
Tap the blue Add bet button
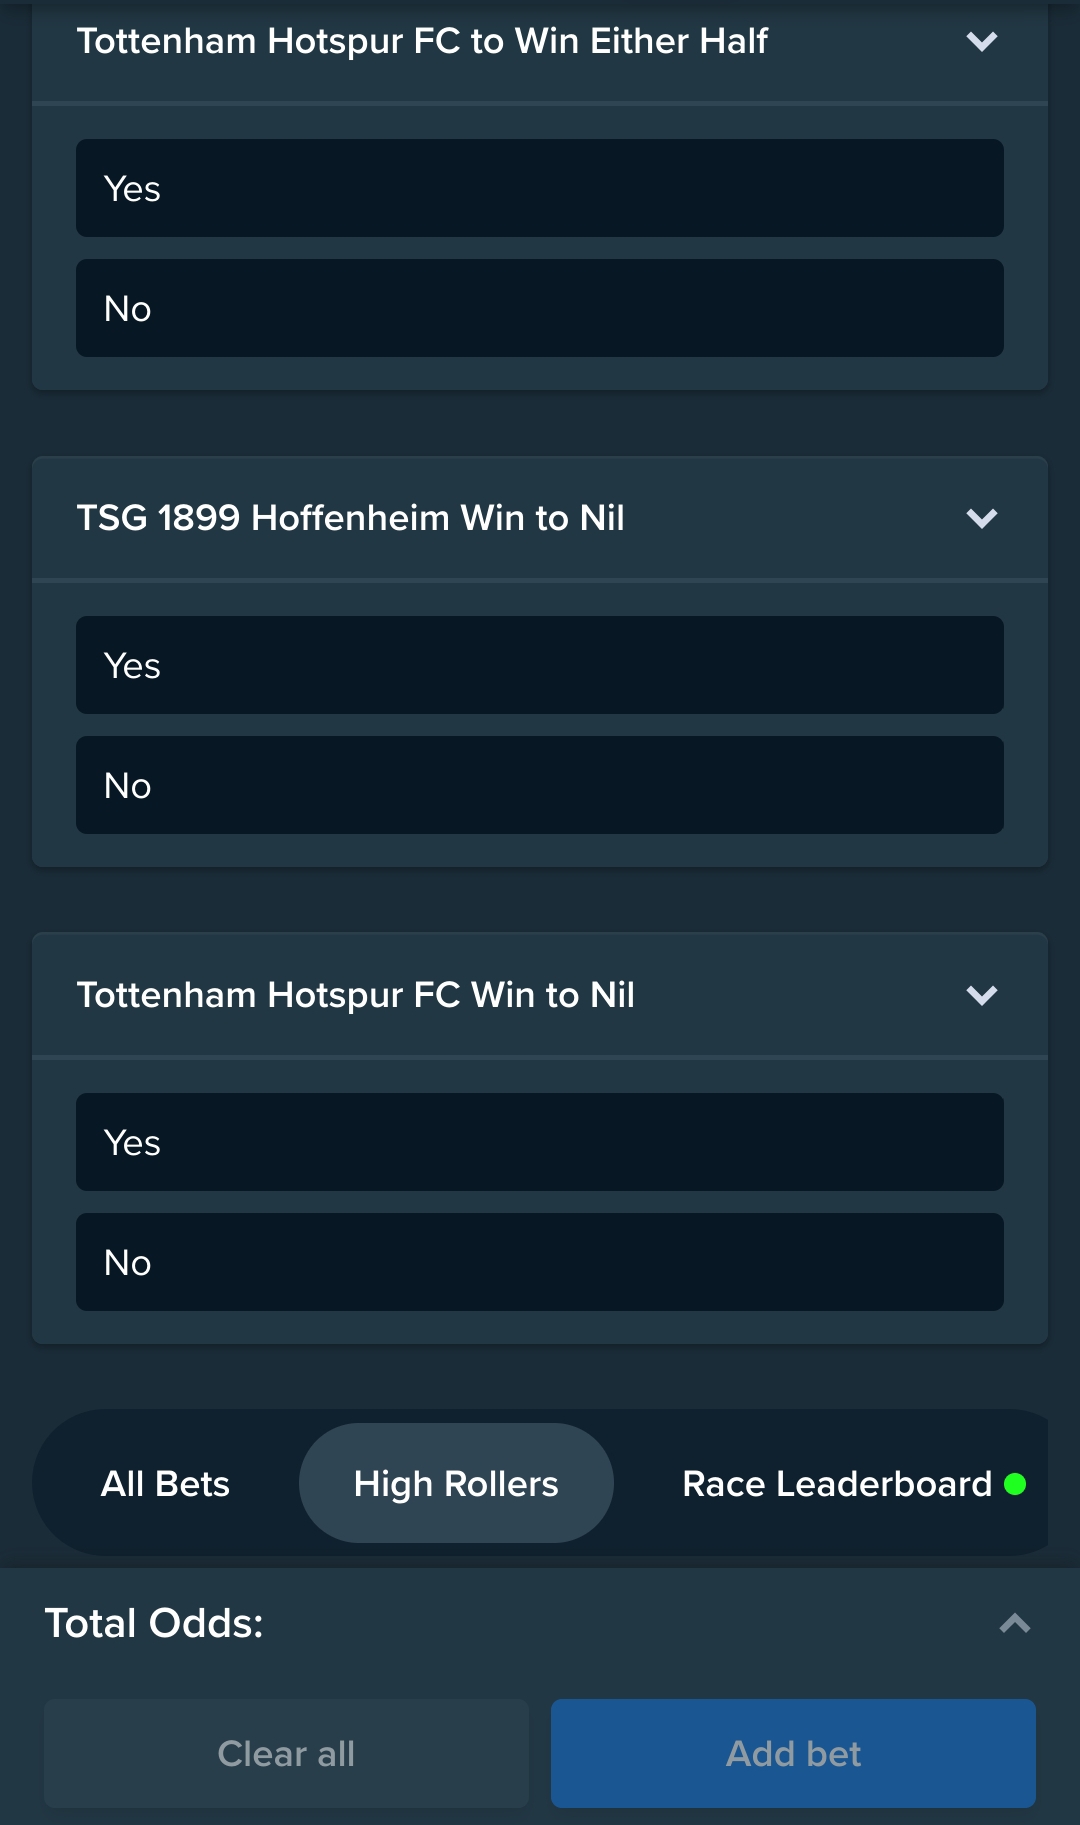pos(793,1753)
